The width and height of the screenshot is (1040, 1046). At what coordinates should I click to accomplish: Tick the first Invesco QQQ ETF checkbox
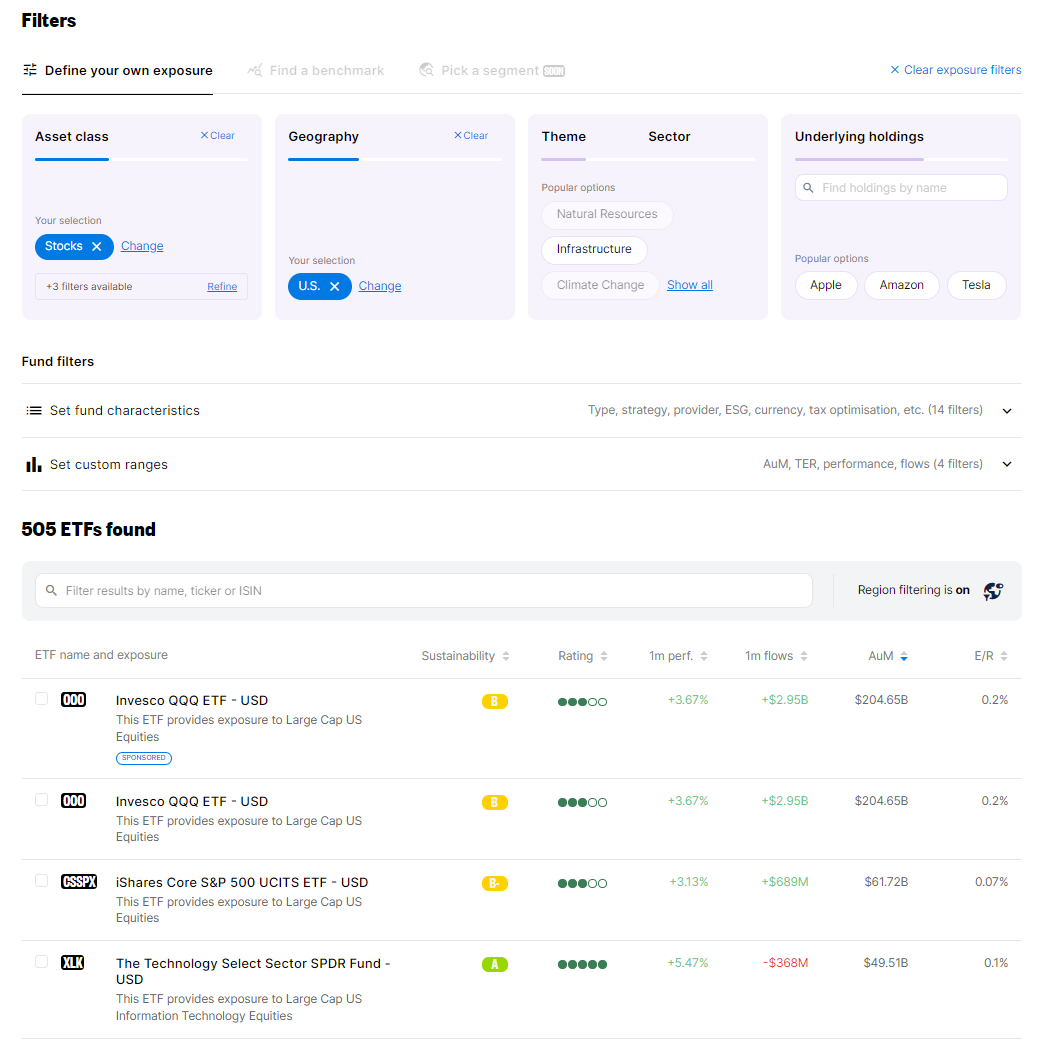(42, 699)
